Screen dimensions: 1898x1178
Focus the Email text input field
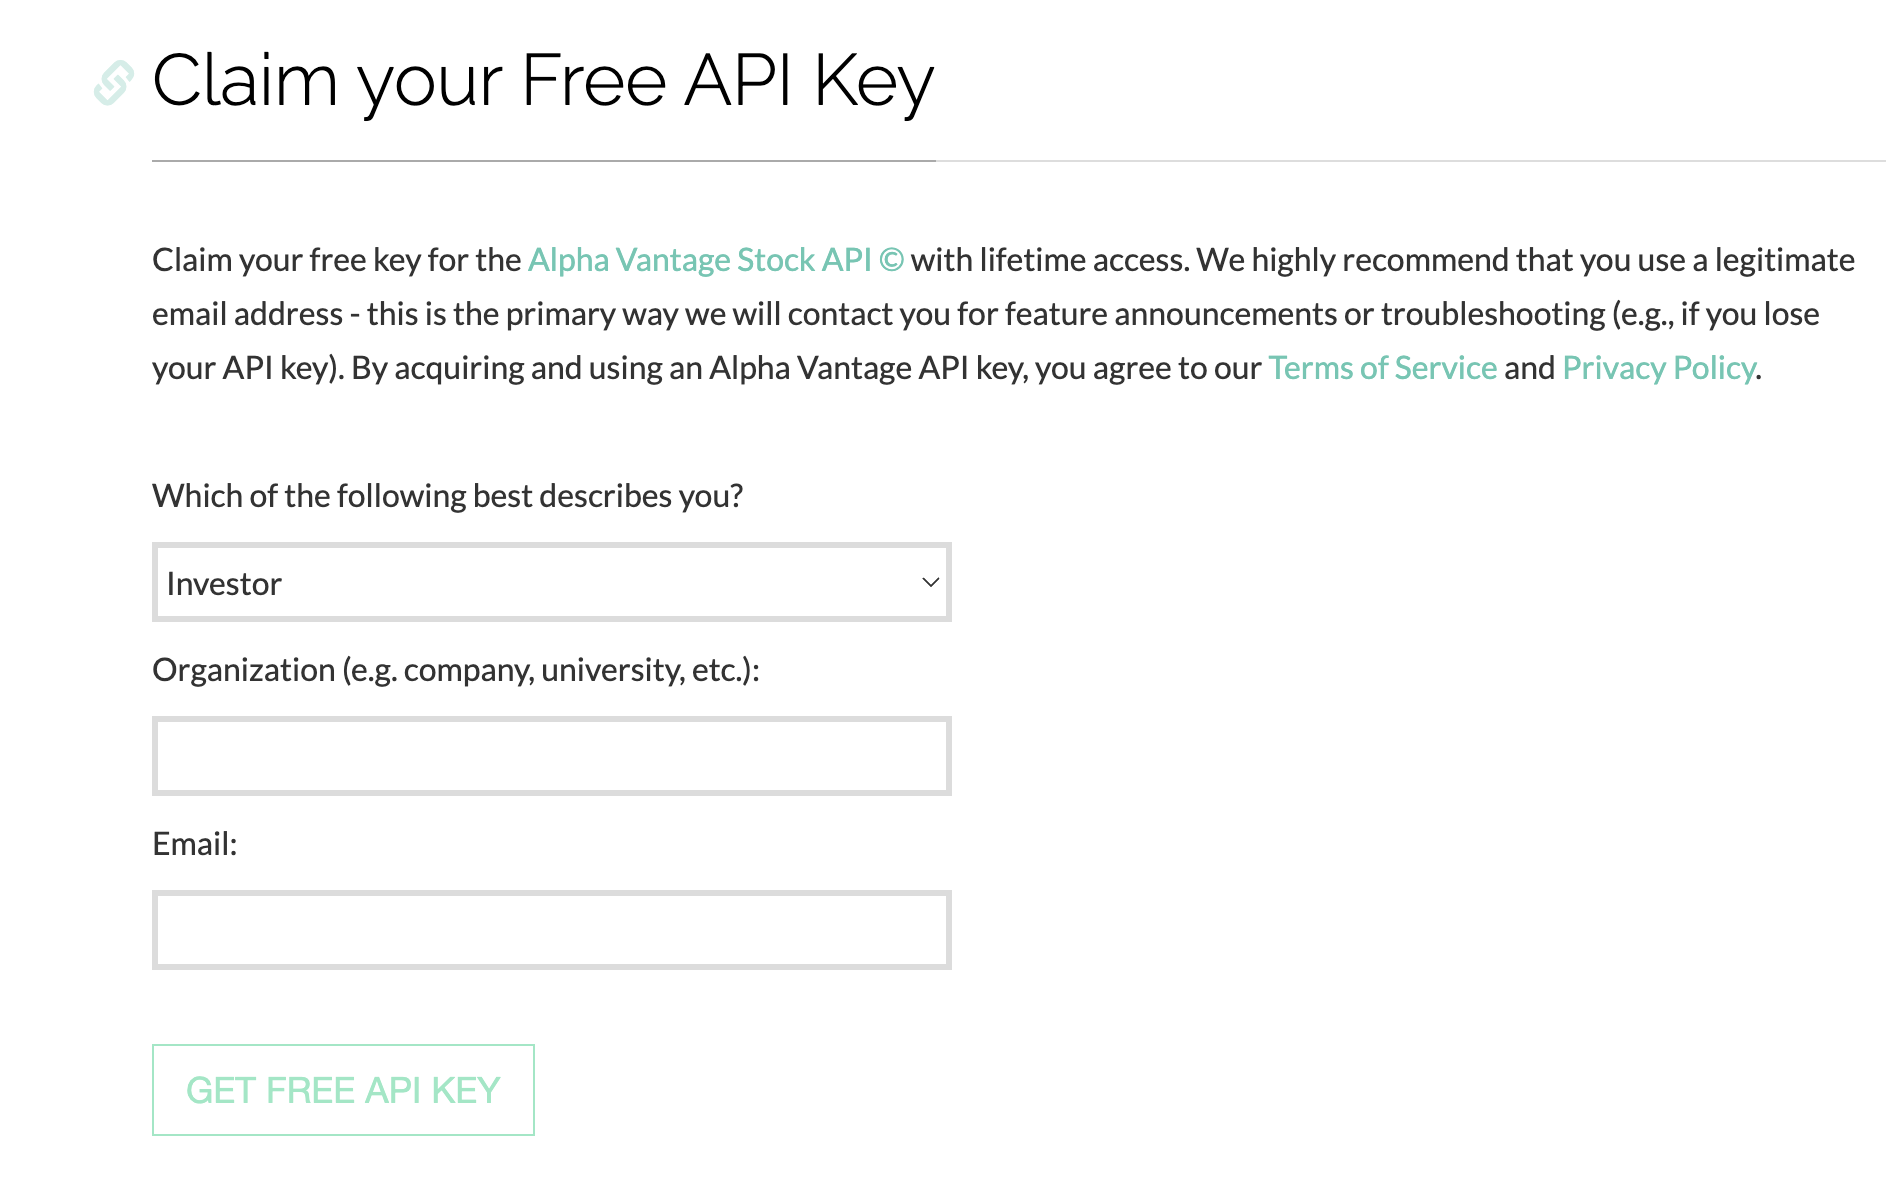click(x=551, y=930)
